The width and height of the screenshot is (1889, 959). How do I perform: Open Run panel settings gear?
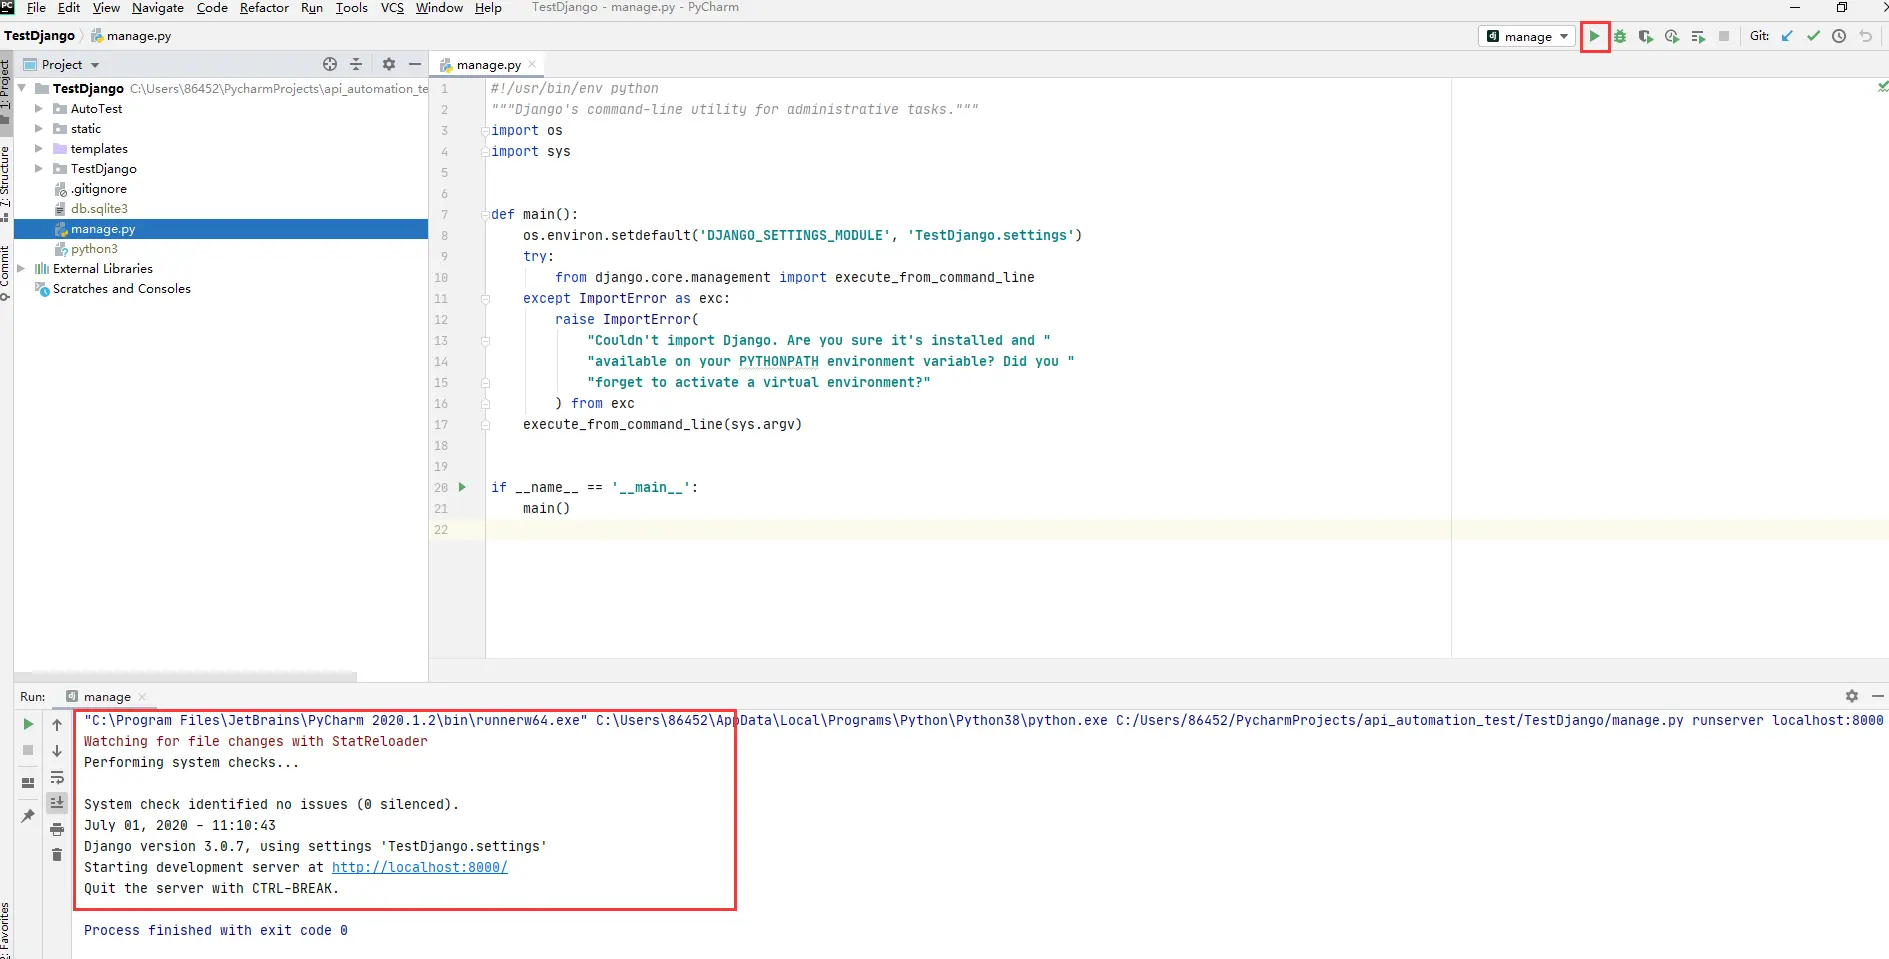point(1852,696)
